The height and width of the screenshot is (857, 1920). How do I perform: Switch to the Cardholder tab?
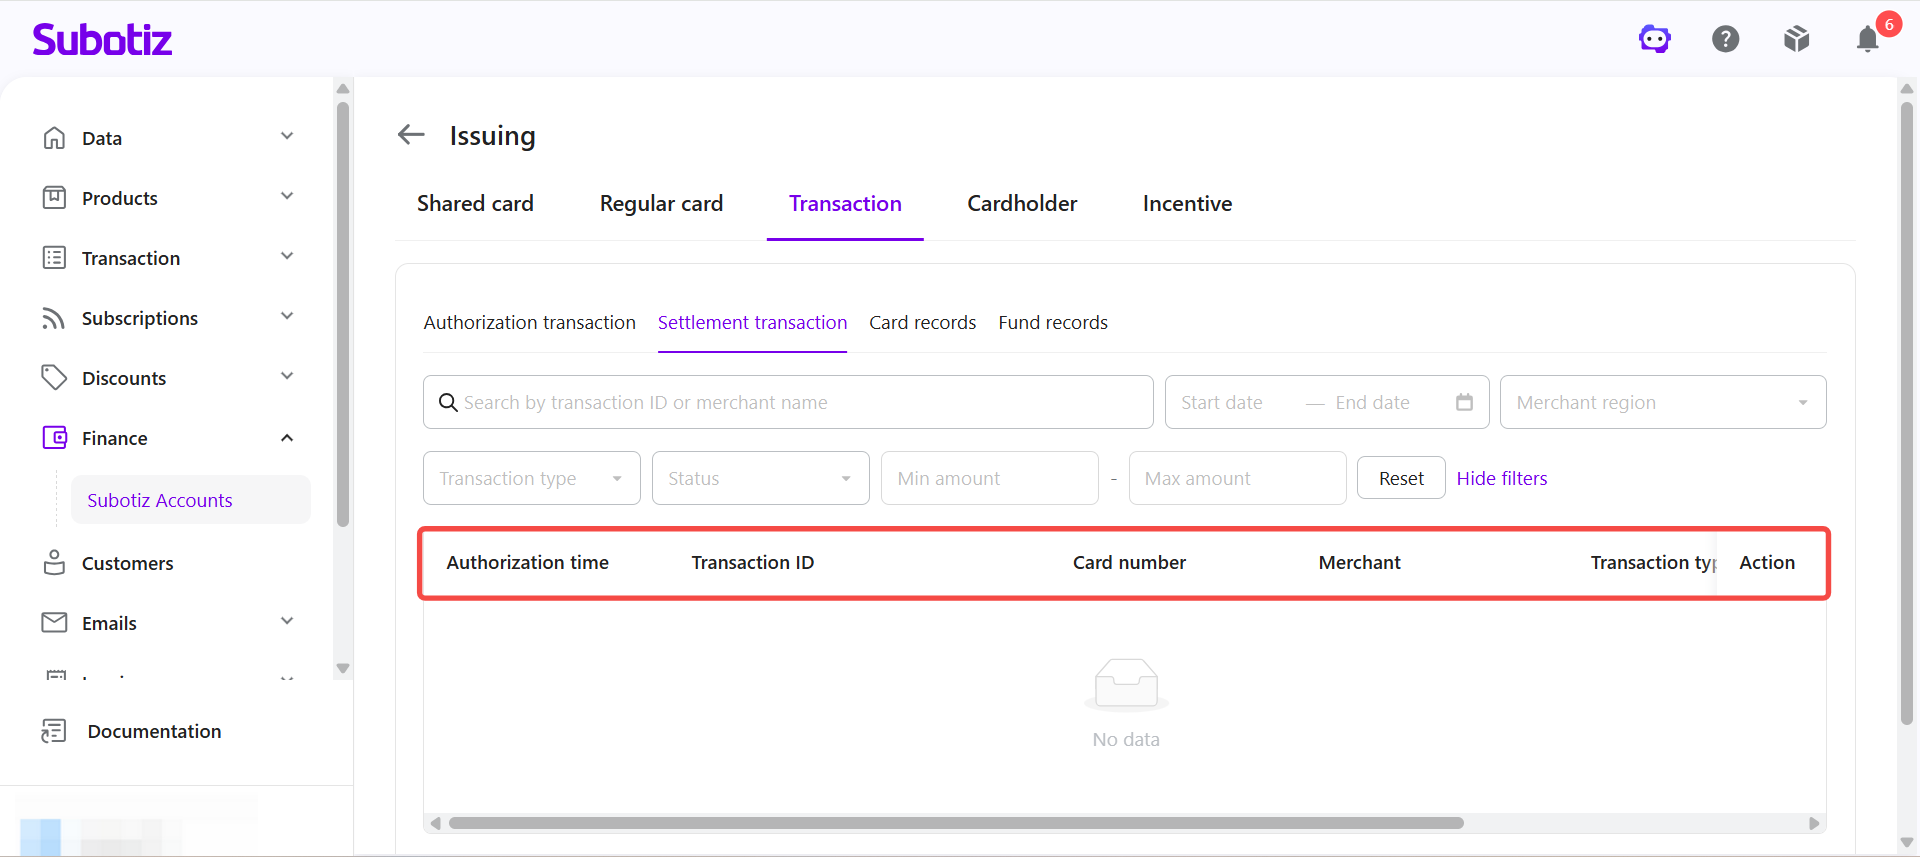click(1022, 204)
